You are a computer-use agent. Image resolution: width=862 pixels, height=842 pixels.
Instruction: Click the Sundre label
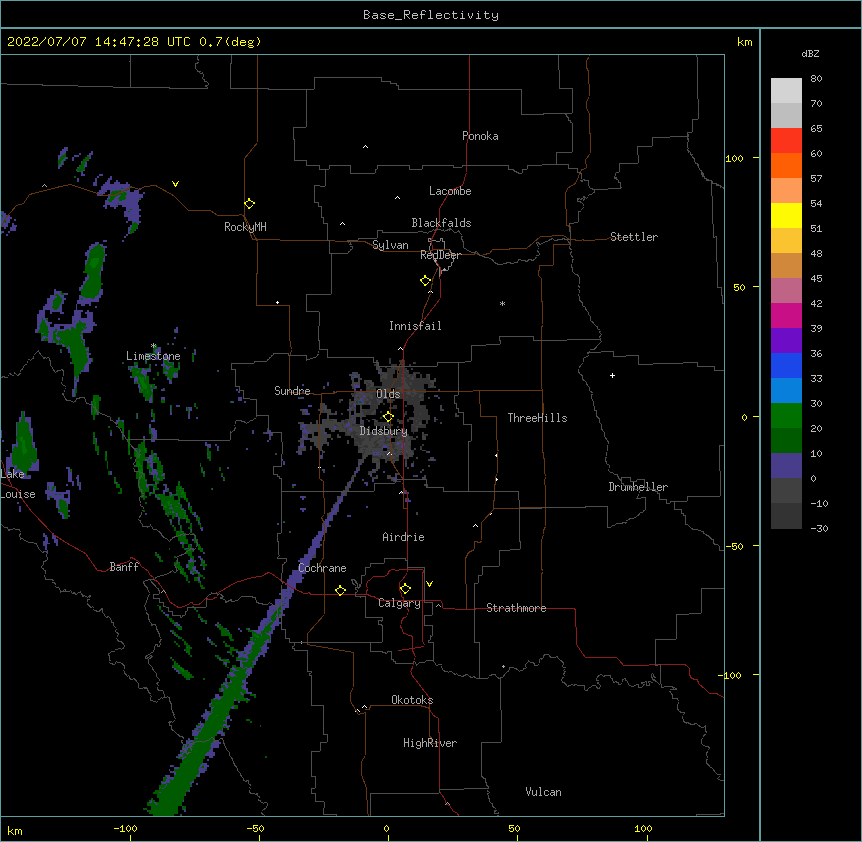(292, 391)
